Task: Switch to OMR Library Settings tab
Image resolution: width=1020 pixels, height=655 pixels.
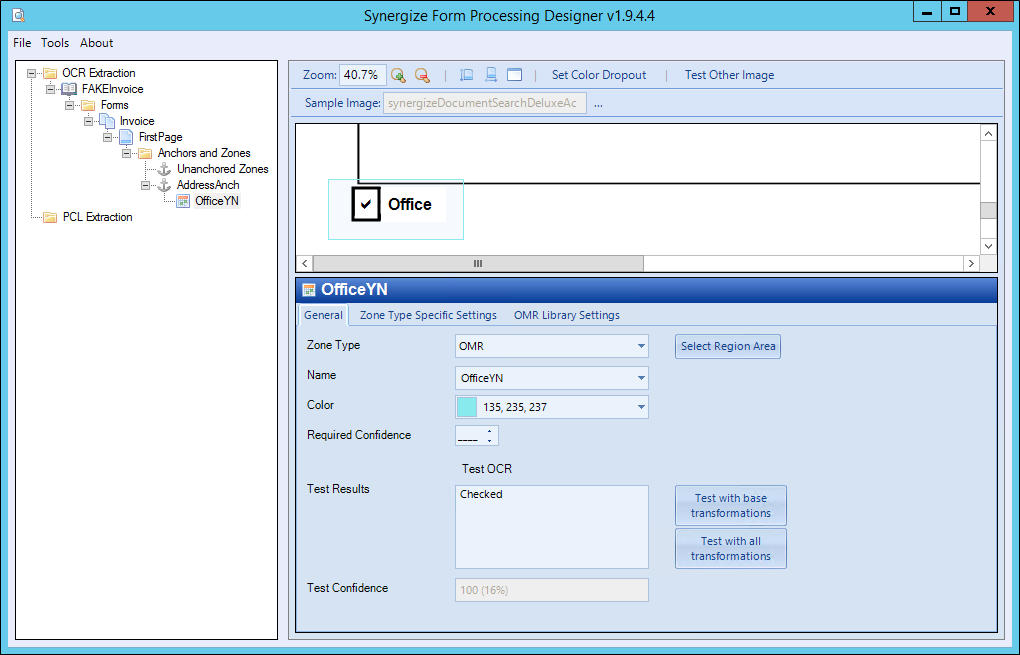Action: pos(567,315)
